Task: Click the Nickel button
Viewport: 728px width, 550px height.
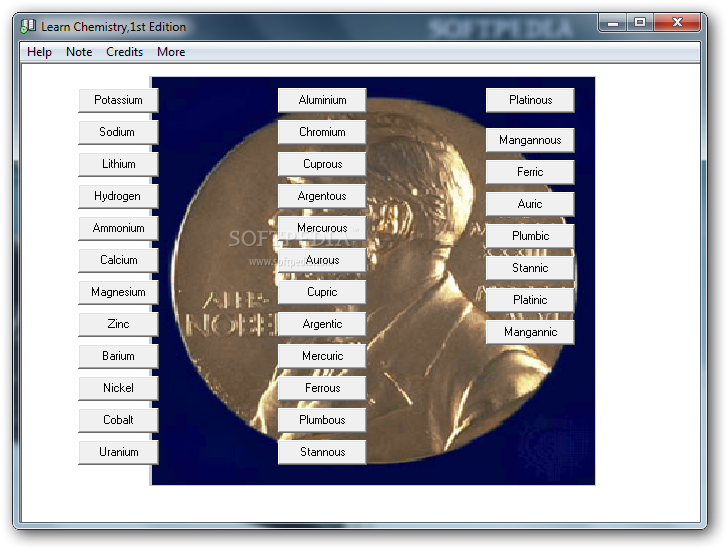Action: point(118,388)
